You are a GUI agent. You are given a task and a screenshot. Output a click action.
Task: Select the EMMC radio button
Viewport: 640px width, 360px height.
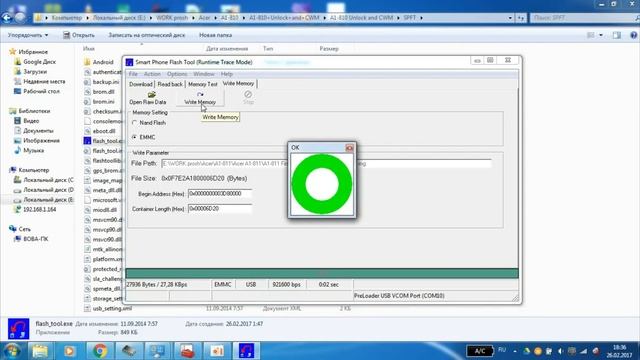(x=134, y=137)
